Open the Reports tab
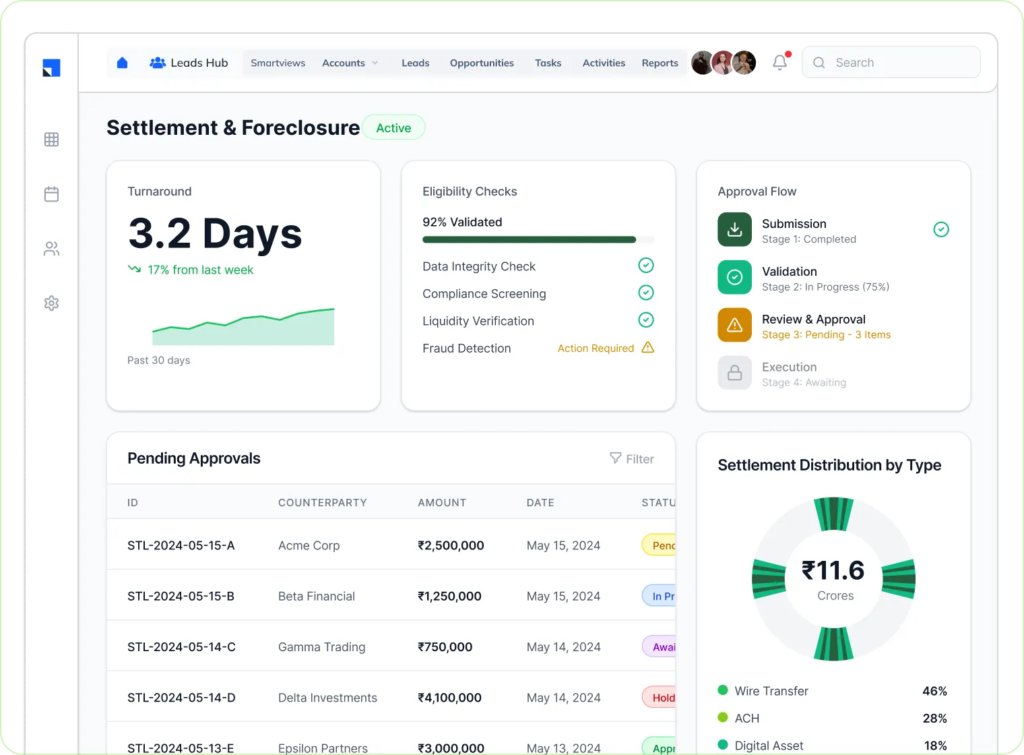Viewport: 1024px width, 755px height. point(660,63)
